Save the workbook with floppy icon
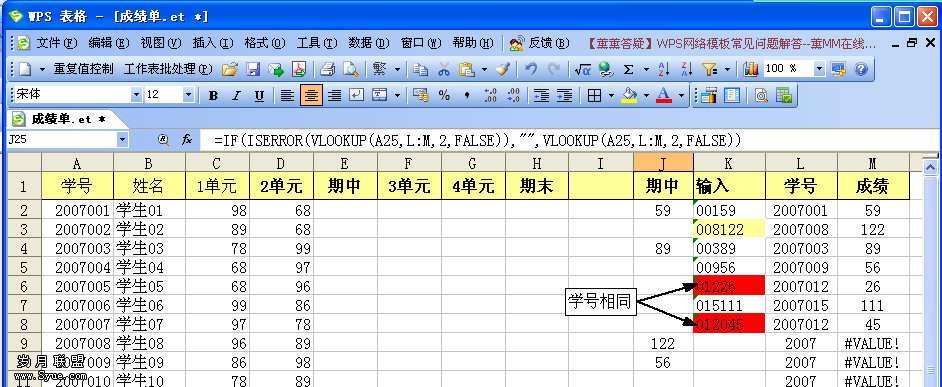Viewport: 942px width, 387px height. [254, 69]
